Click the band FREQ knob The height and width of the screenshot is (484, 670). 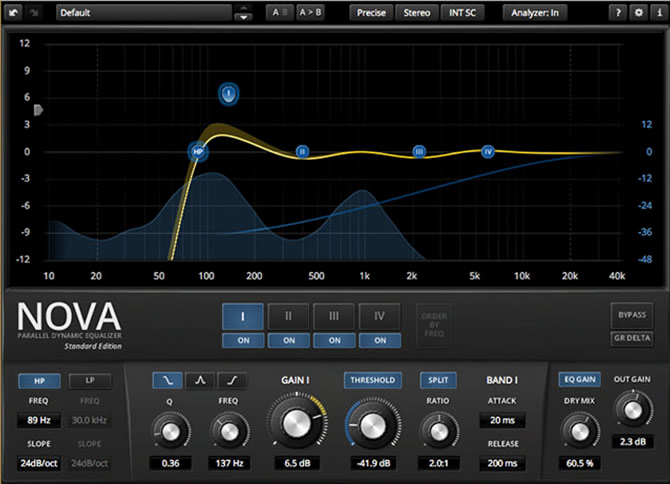229,431
